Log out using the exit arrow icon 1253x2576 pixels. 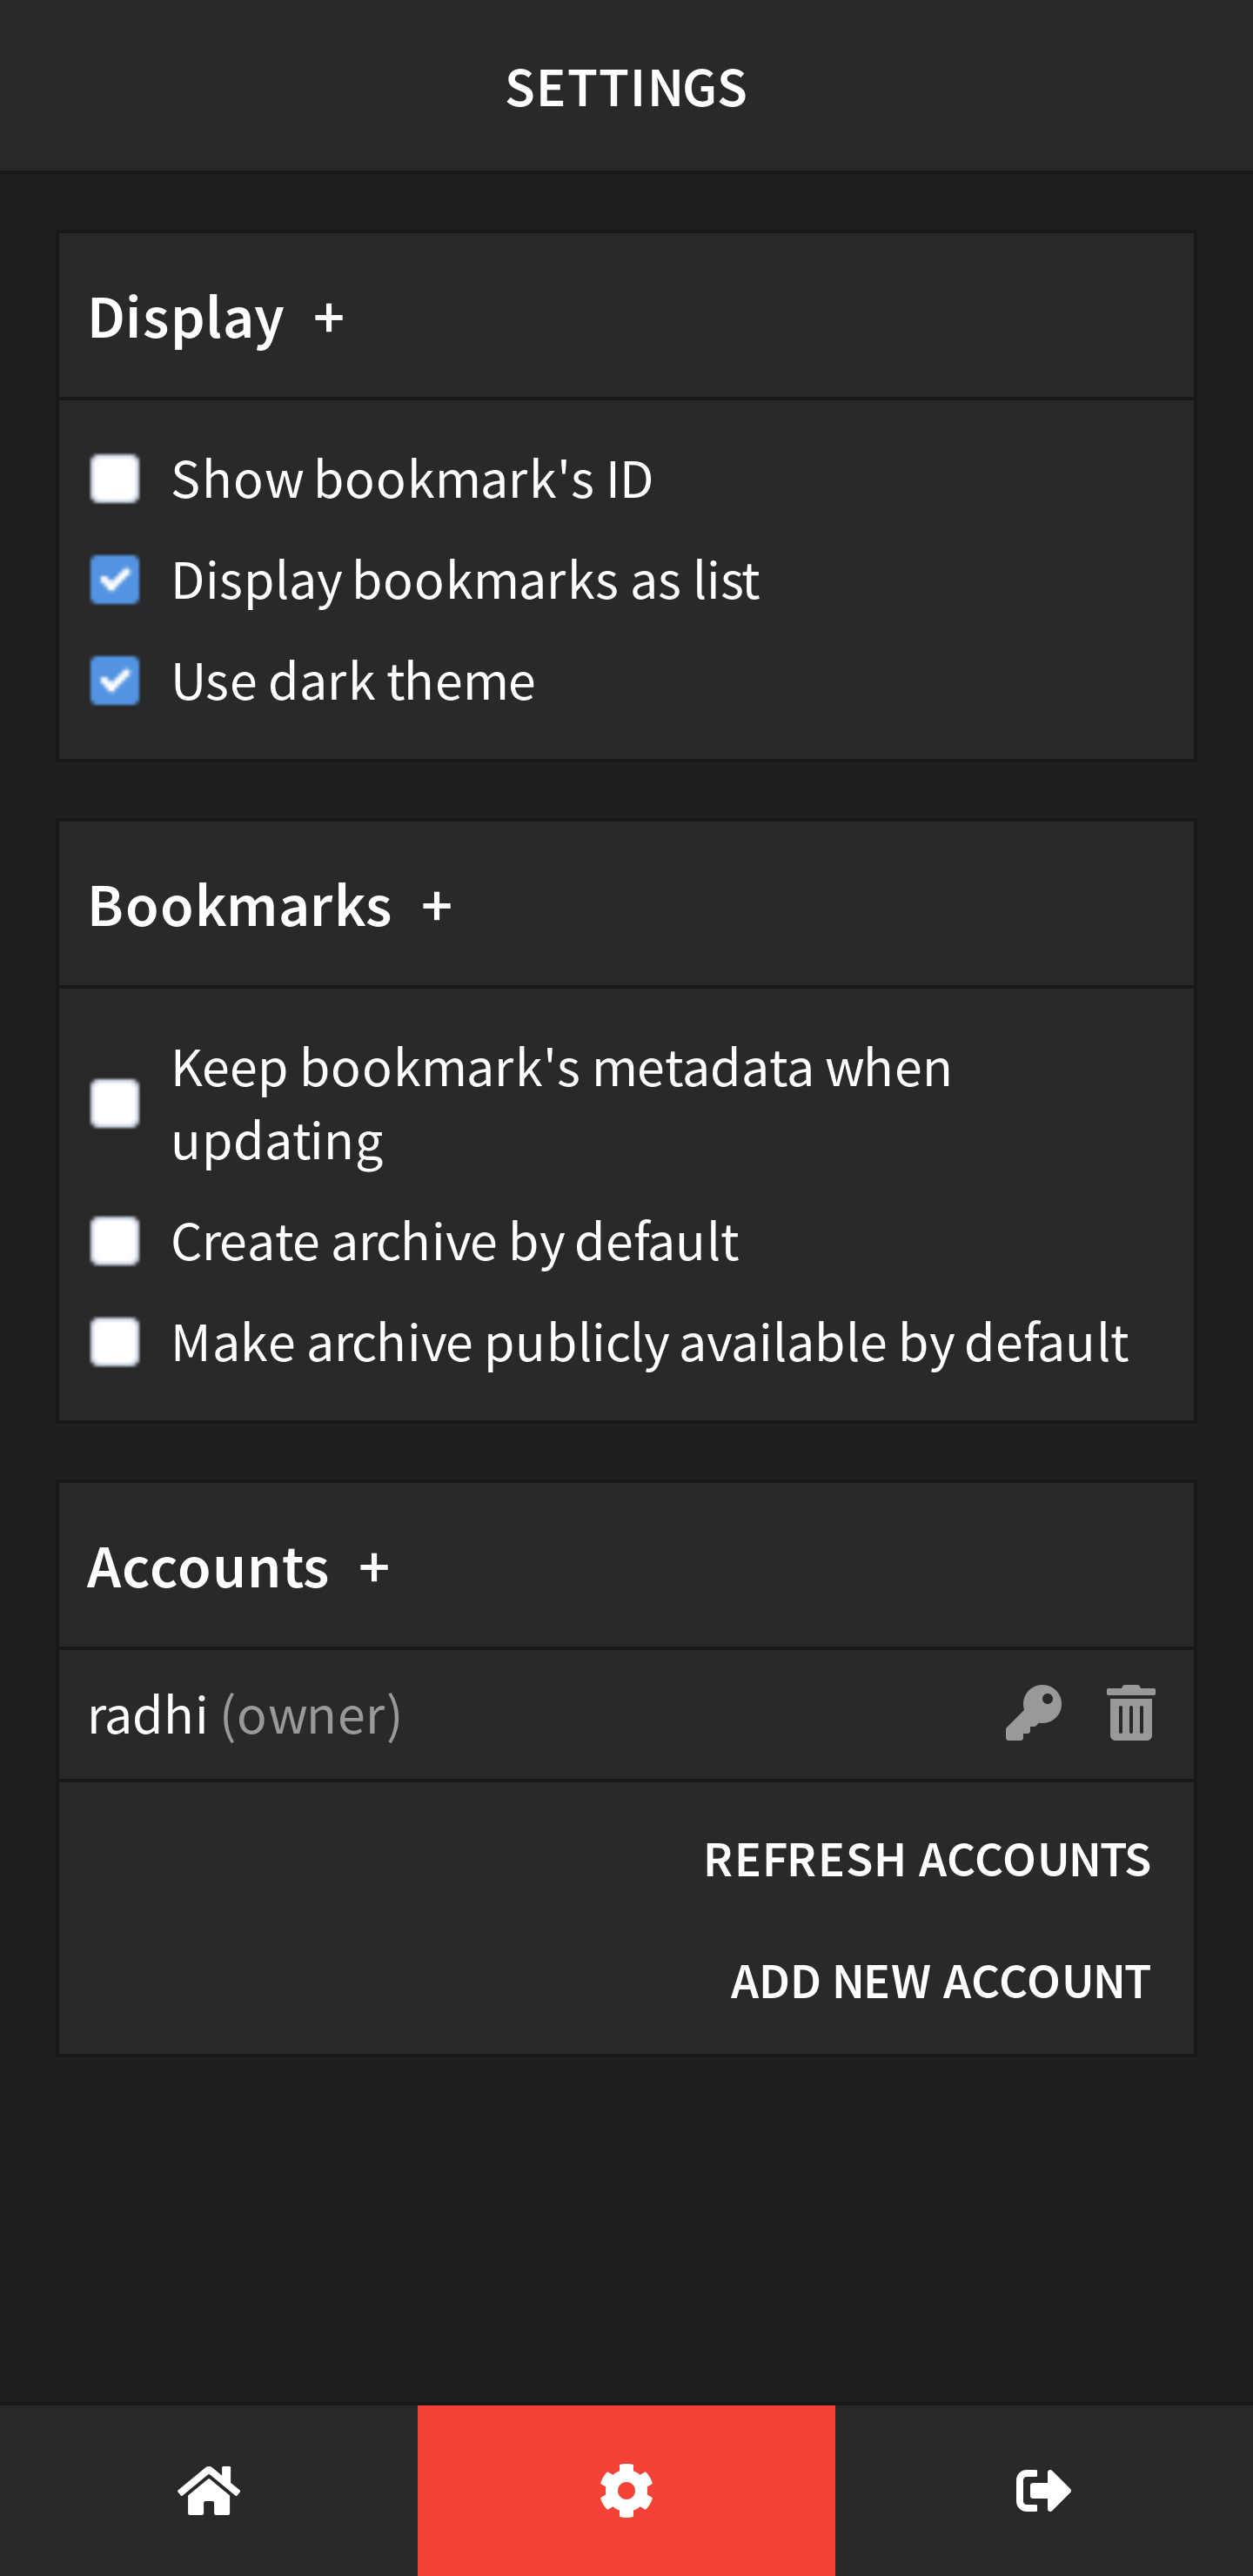click(x=1043, y=2490)
